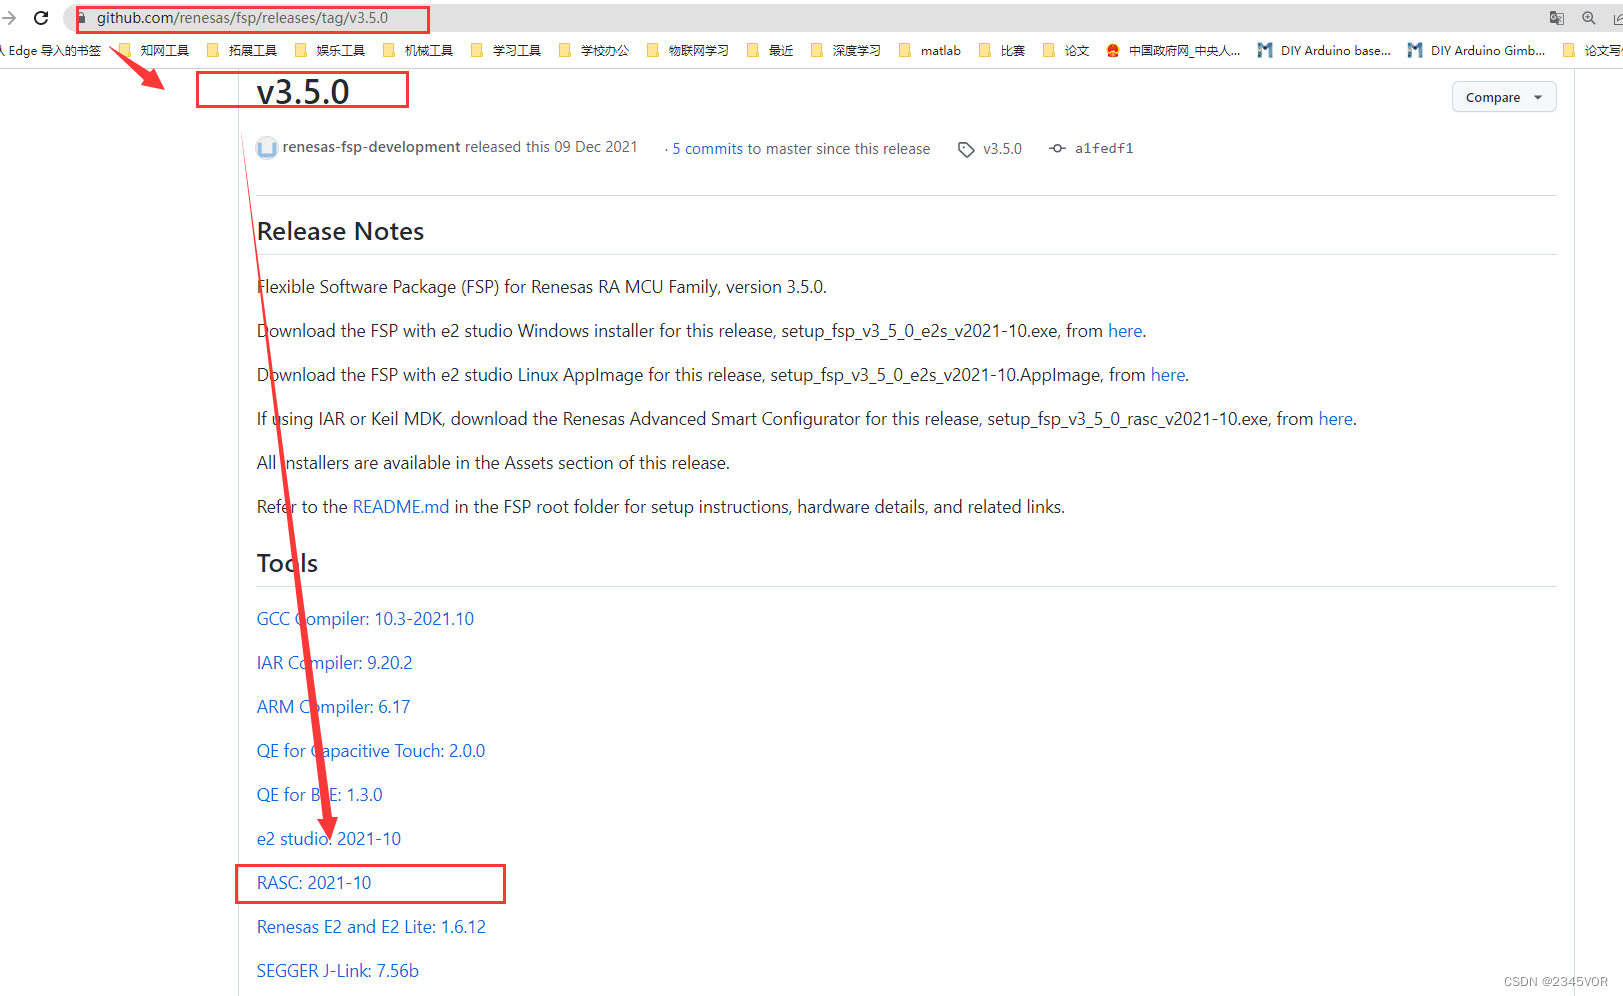
Task: Click 'here' link for RASC setup download
Action: (1336, 419)
